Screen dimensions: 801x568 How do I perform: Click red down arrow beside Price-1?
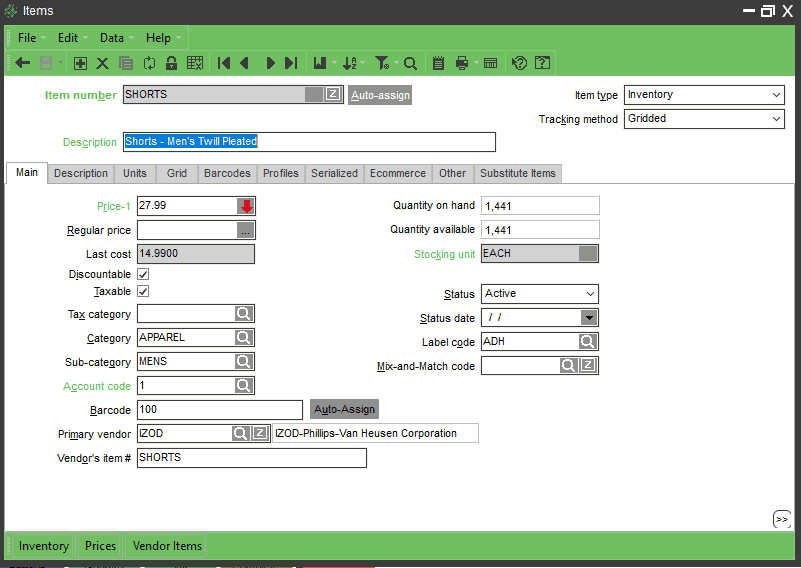[246, 206]
